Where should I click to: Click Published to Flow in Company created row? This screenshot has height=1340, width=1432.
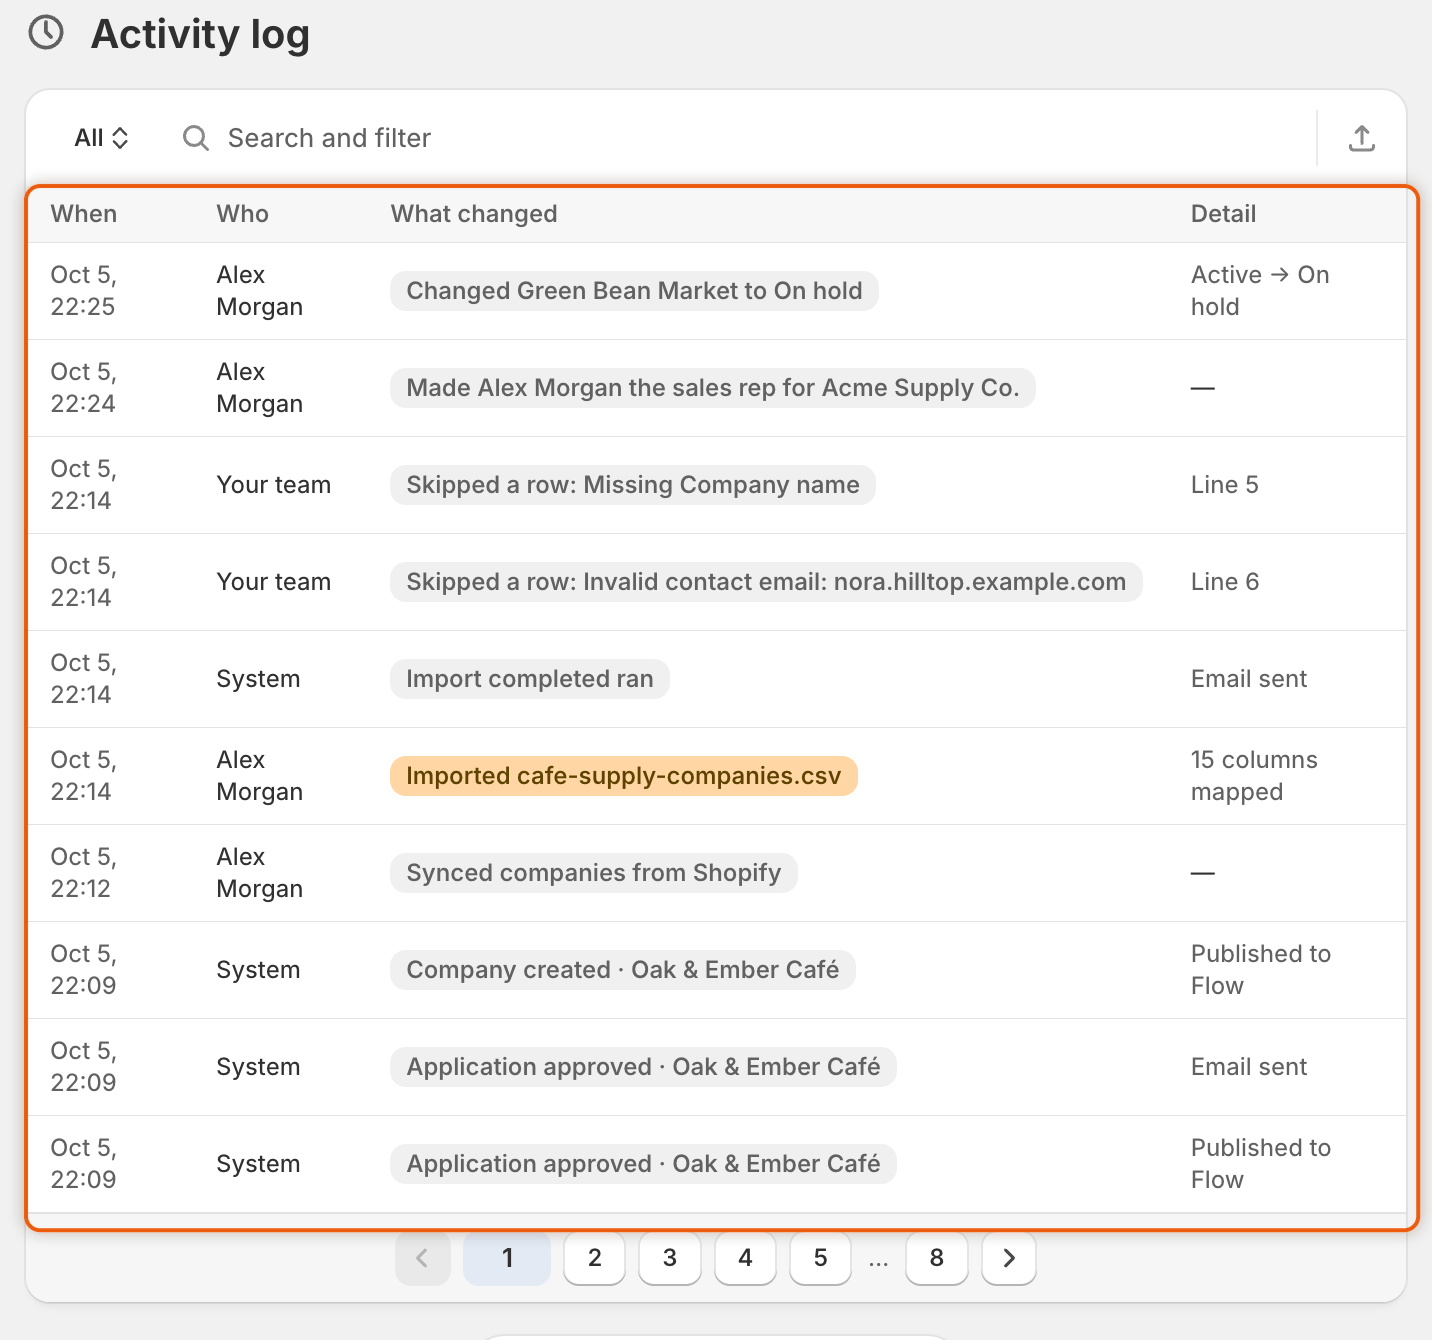coord(1260,970)
